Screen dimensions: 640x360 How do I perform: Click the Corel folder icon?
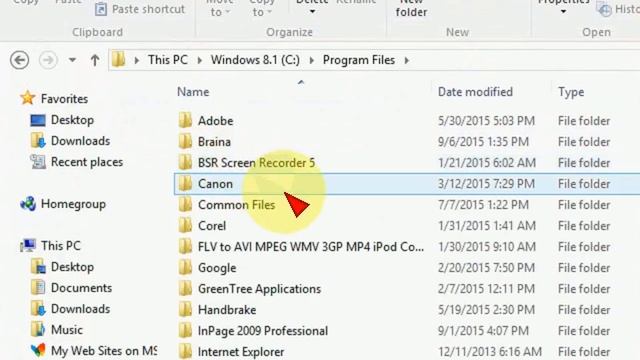(x=185, y=225)
